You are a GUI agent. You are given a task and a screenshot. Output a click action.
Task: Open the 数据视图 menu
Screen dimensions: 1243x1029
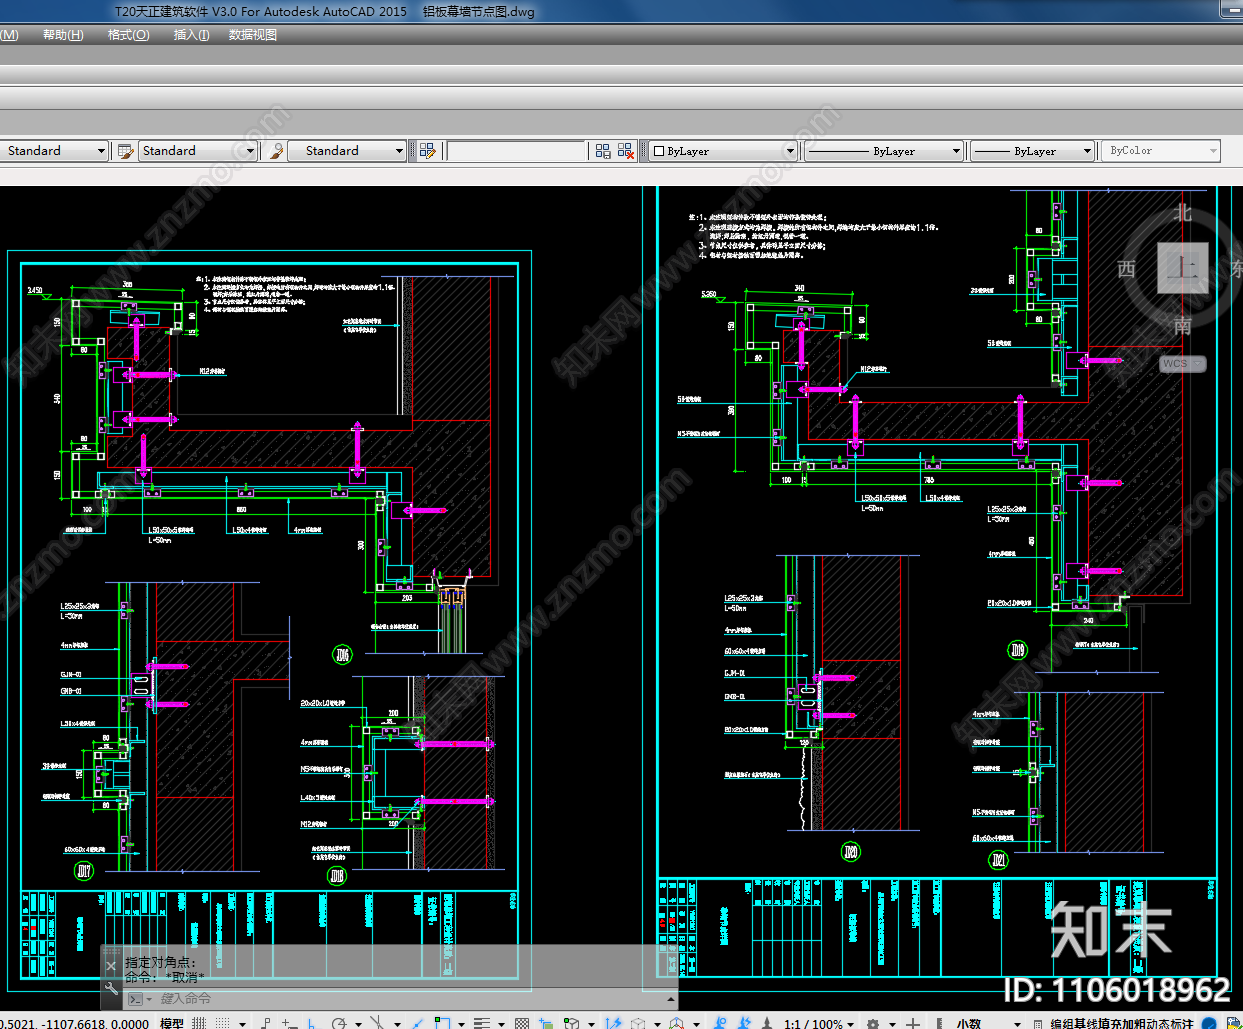click(253, 35)
